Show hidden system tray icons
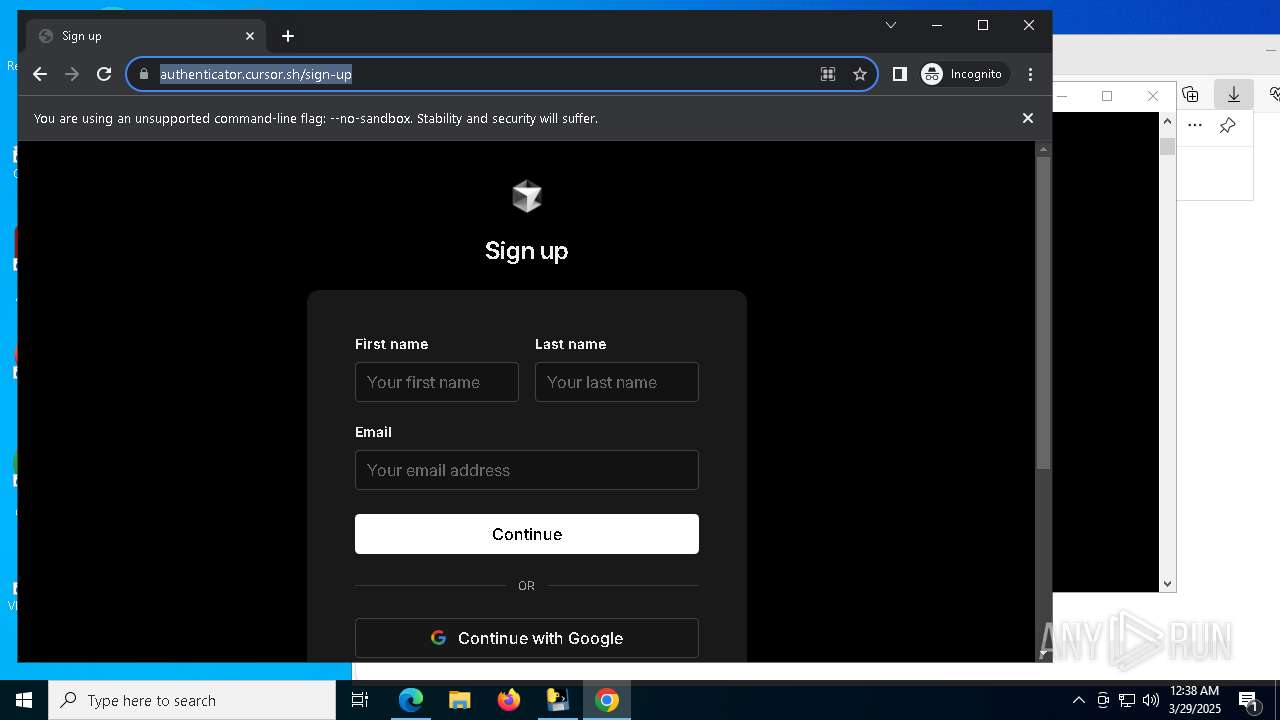The image size is (1280, 720). point(1078,700)
